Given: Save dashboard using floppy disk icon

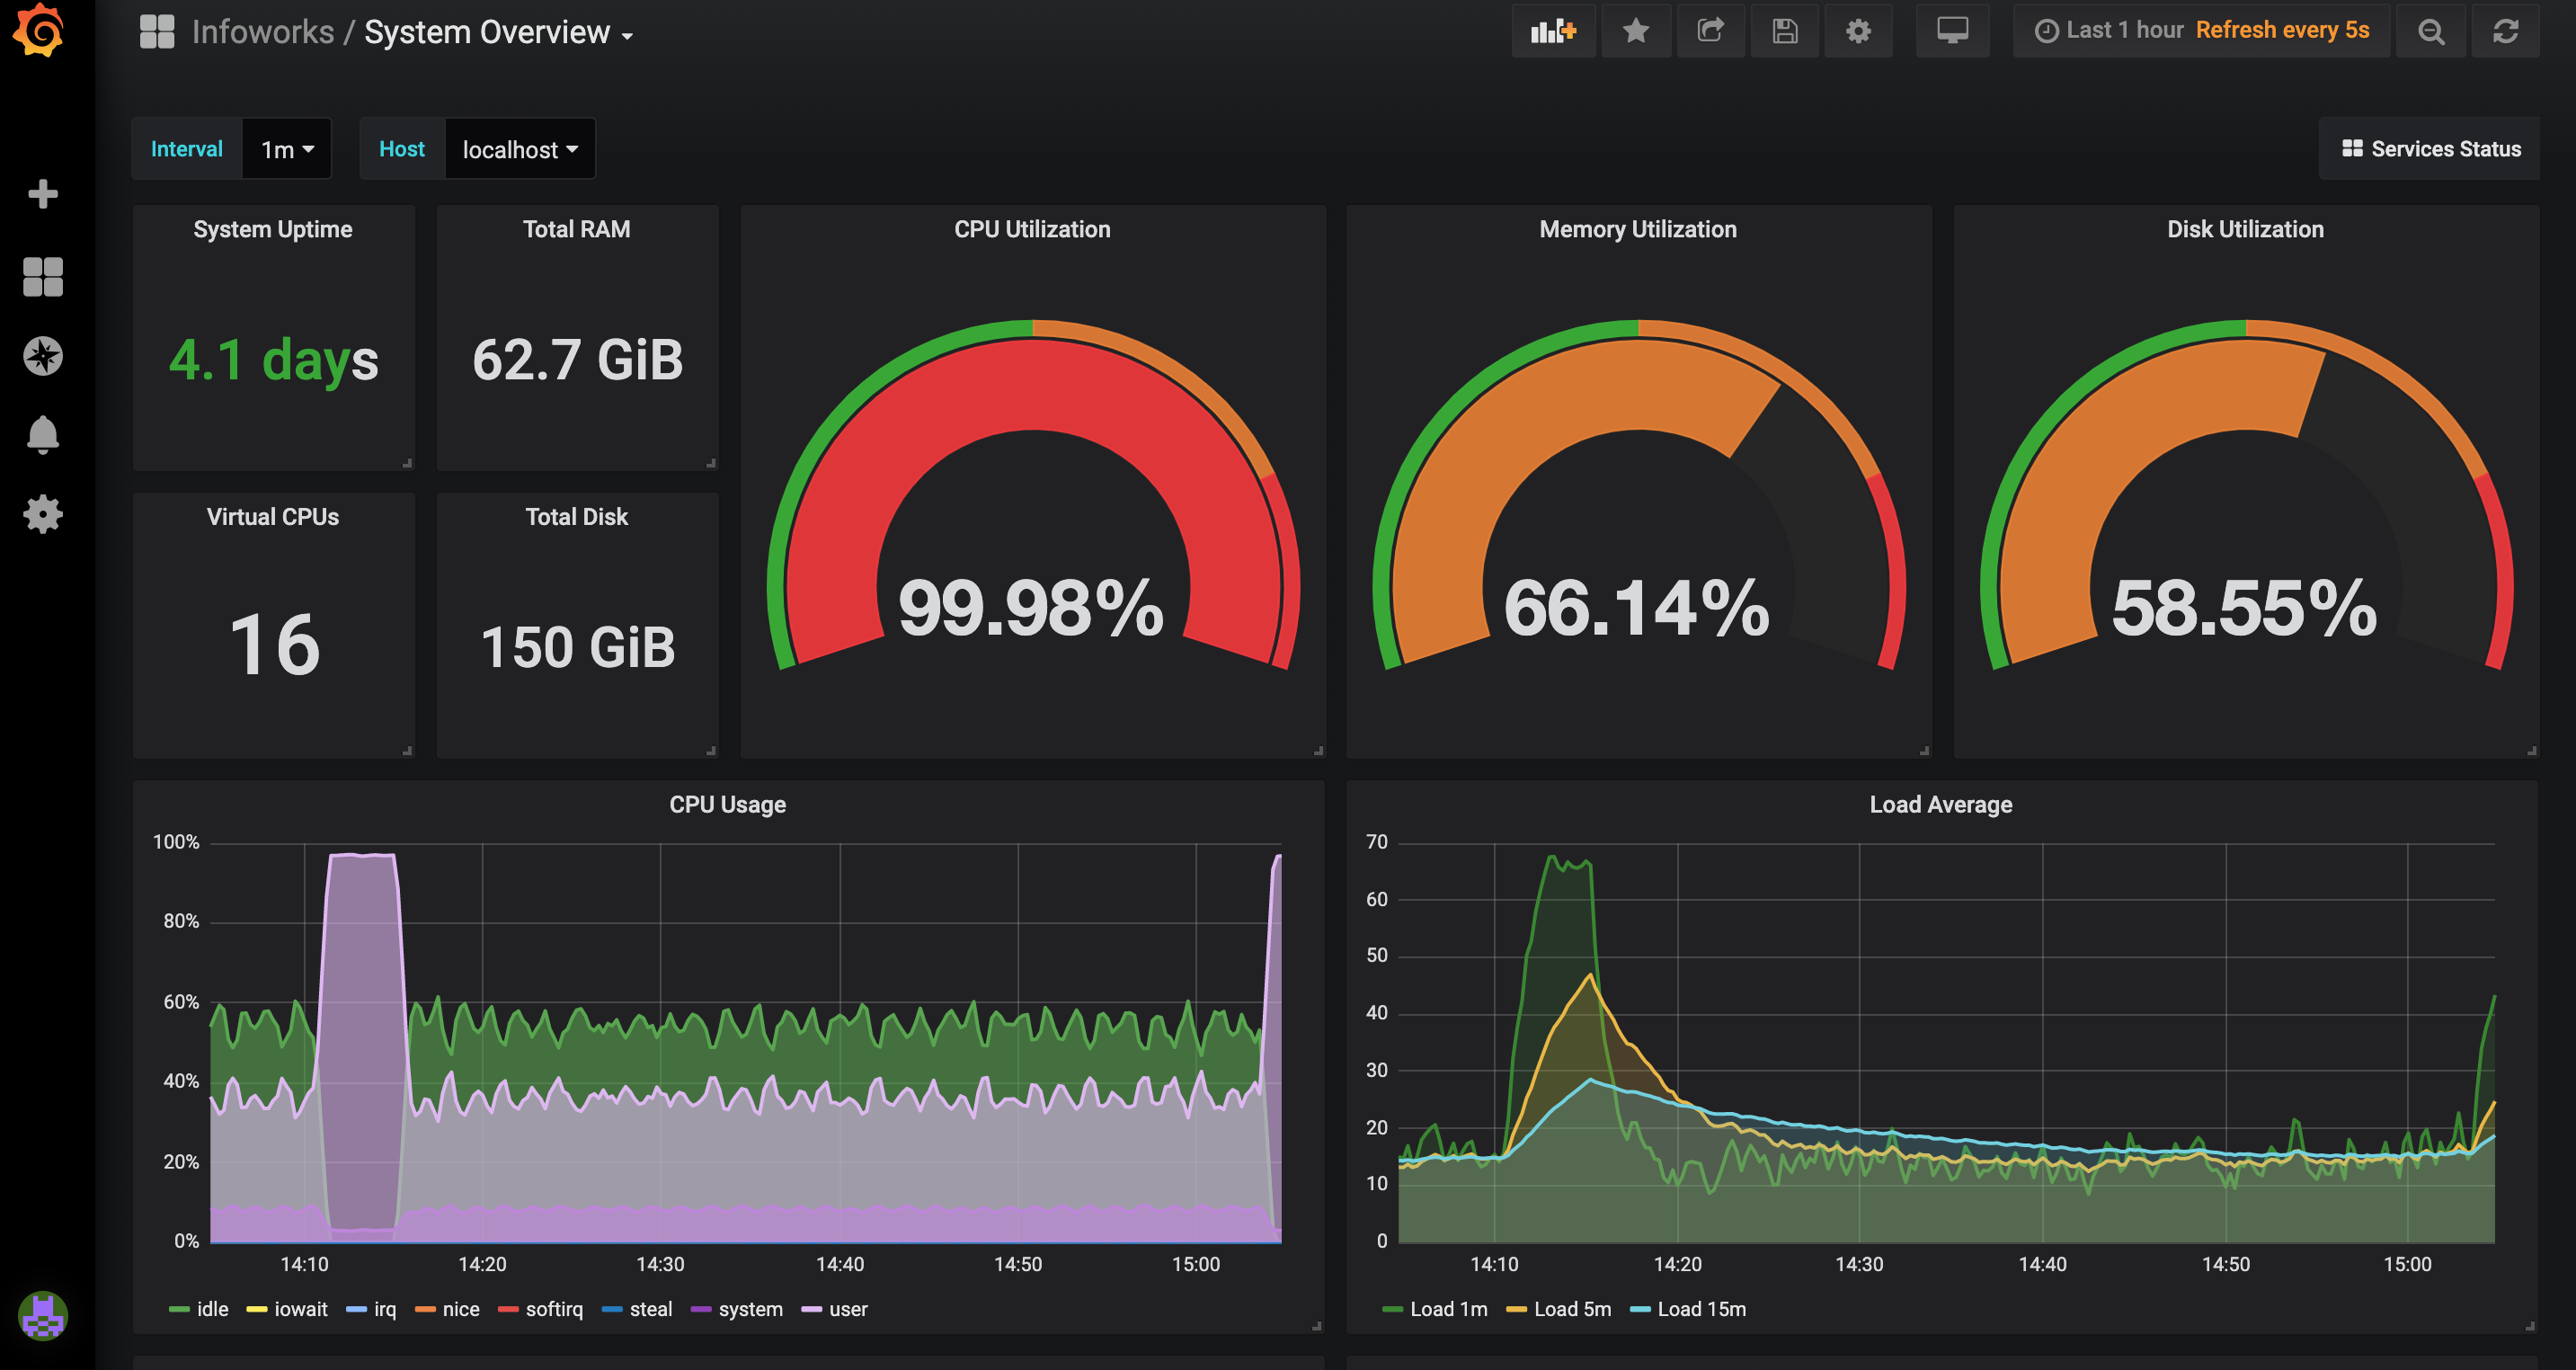Looking at the screenshot, I should point(1784,31).
